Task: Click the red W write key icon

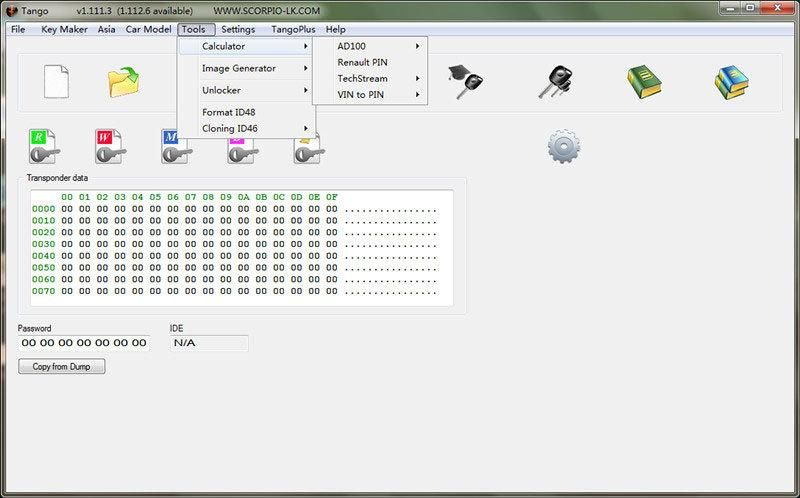Action: (110, 146)
